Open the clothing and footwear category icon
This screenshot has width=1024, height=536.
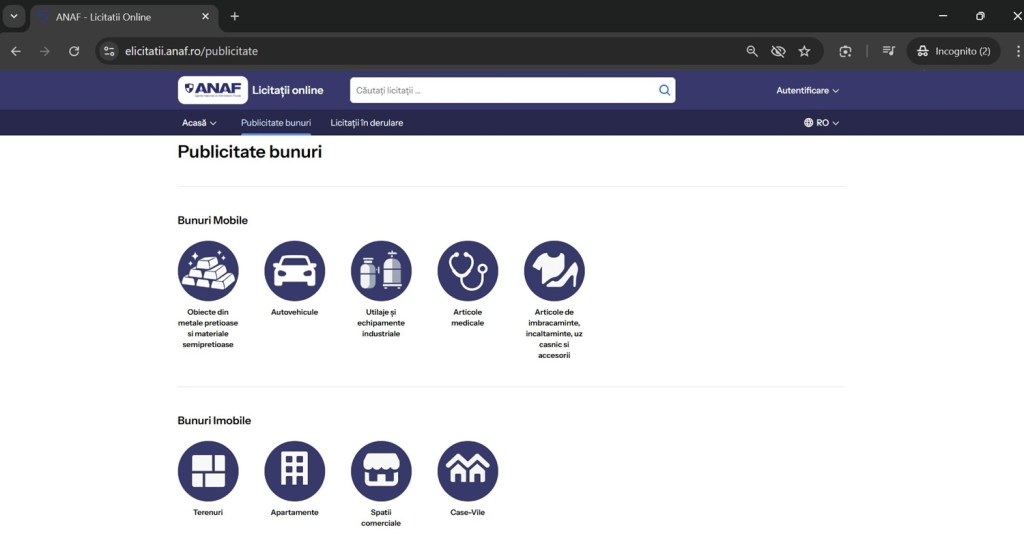(554, 271)
